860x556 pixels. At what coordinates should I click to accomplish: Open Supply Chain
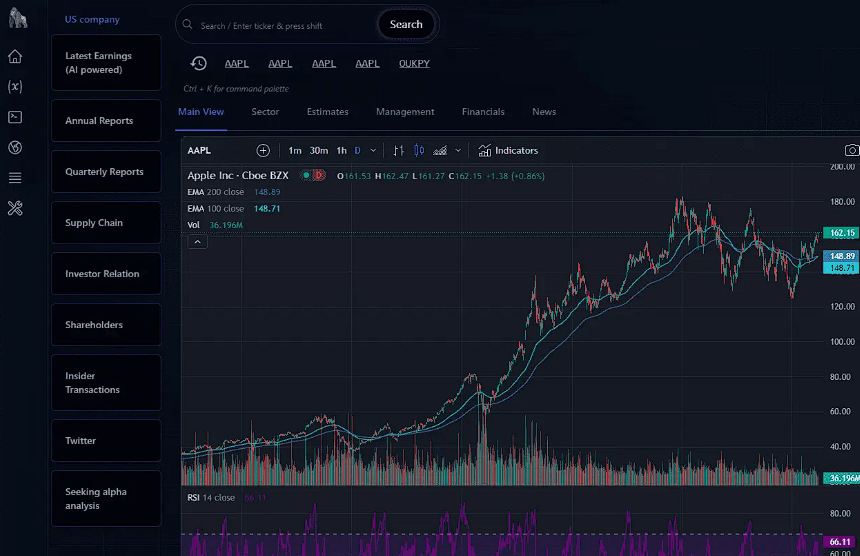point(106,223)
